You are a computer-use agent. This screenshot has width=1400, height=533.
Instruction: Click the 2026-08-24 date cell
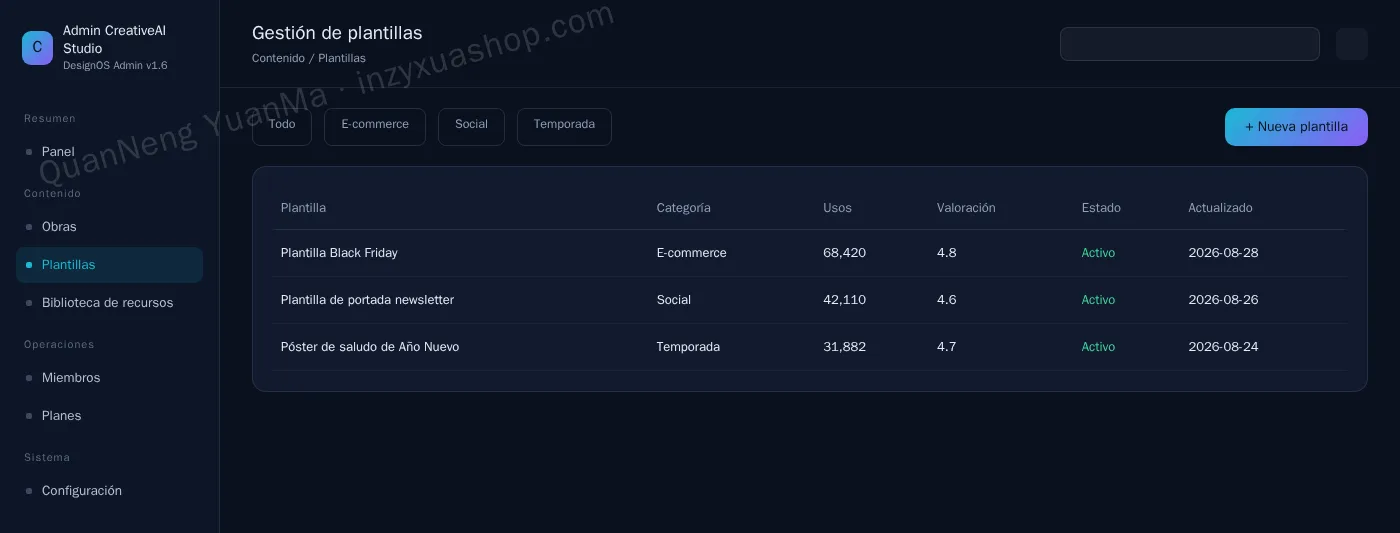tap(1223, 347)
